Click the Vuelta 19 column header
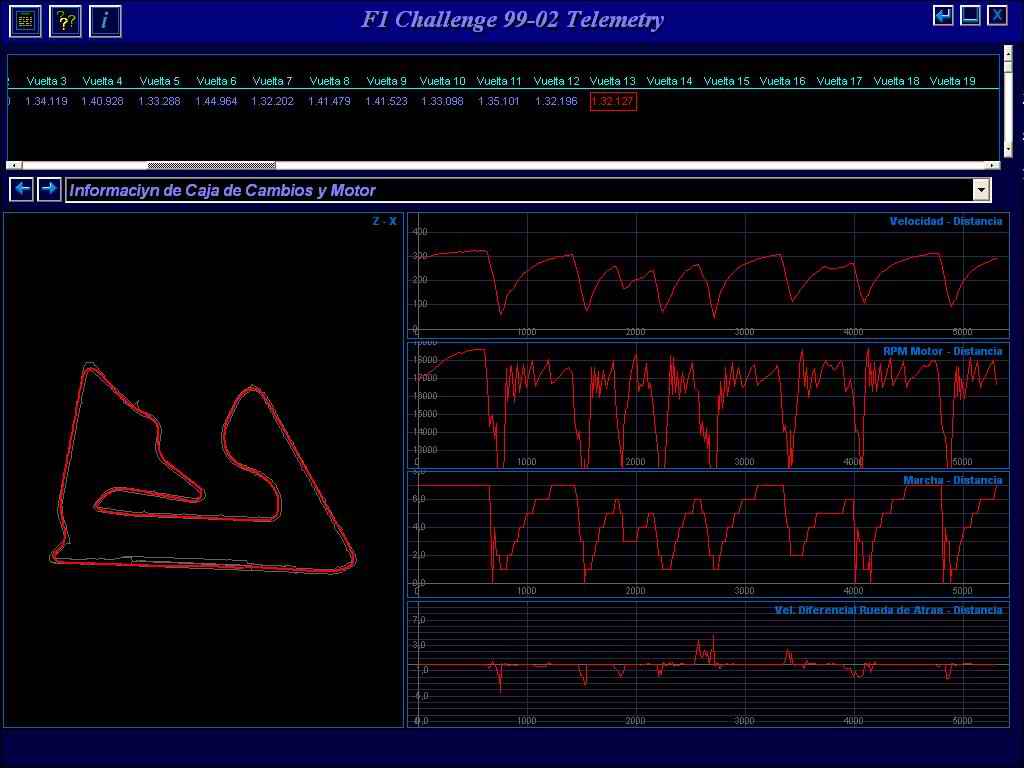Viewport: 1024px width, 768px height. (x=952, y=81)
